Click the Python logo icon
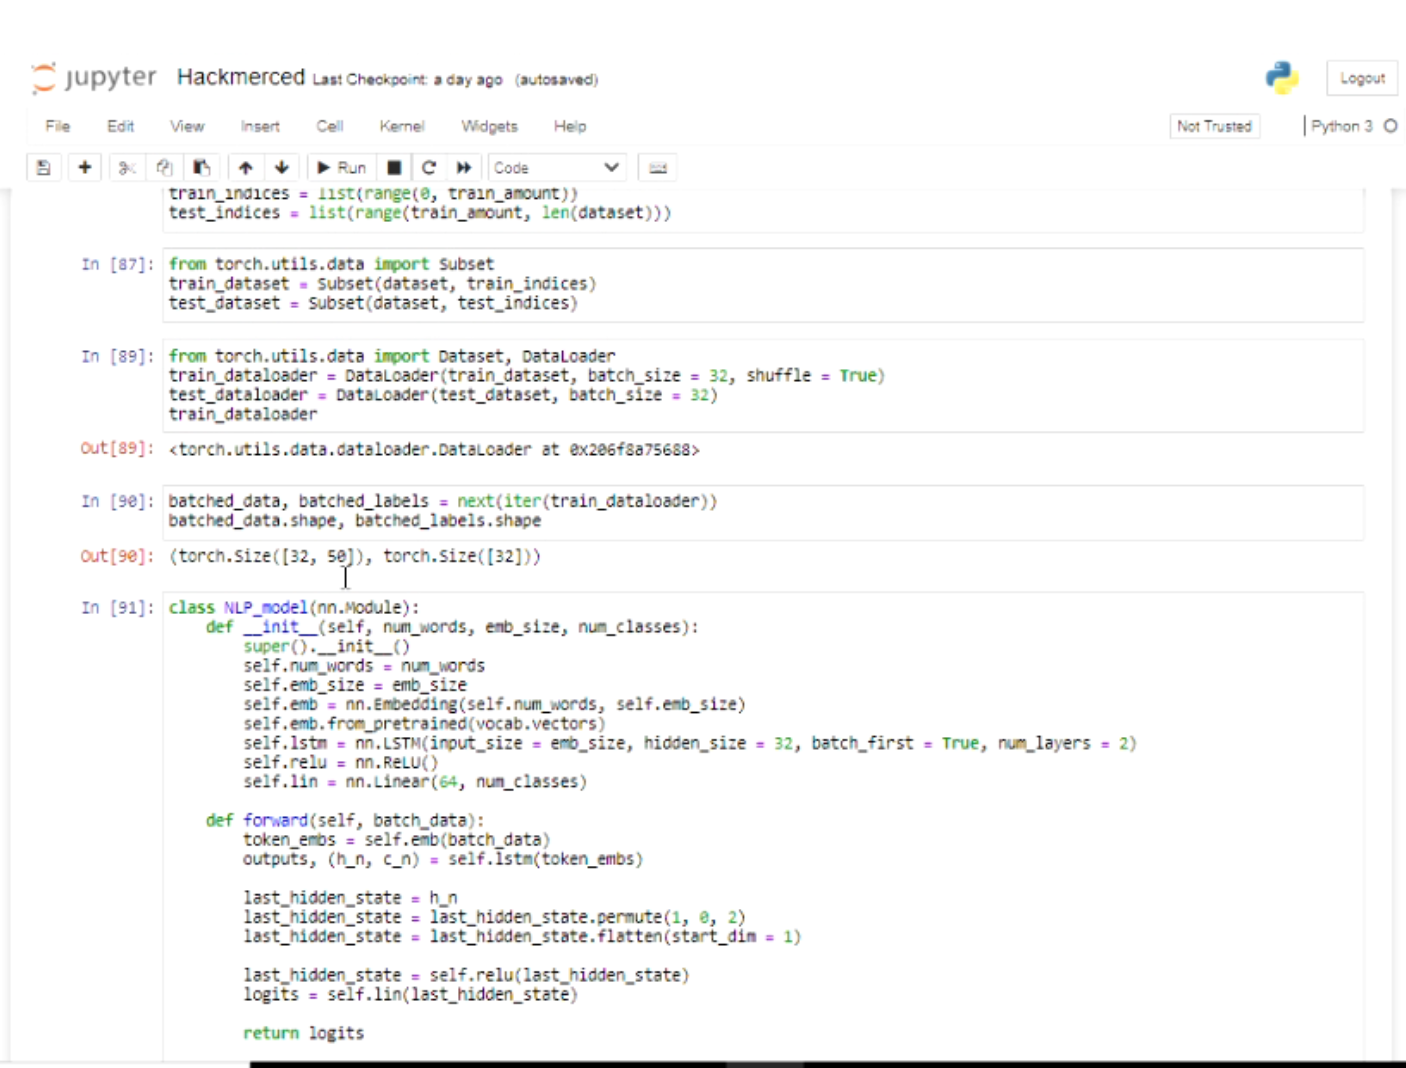The height and width of the screenshot is (1068, 1406). (x=1282, y=78)
